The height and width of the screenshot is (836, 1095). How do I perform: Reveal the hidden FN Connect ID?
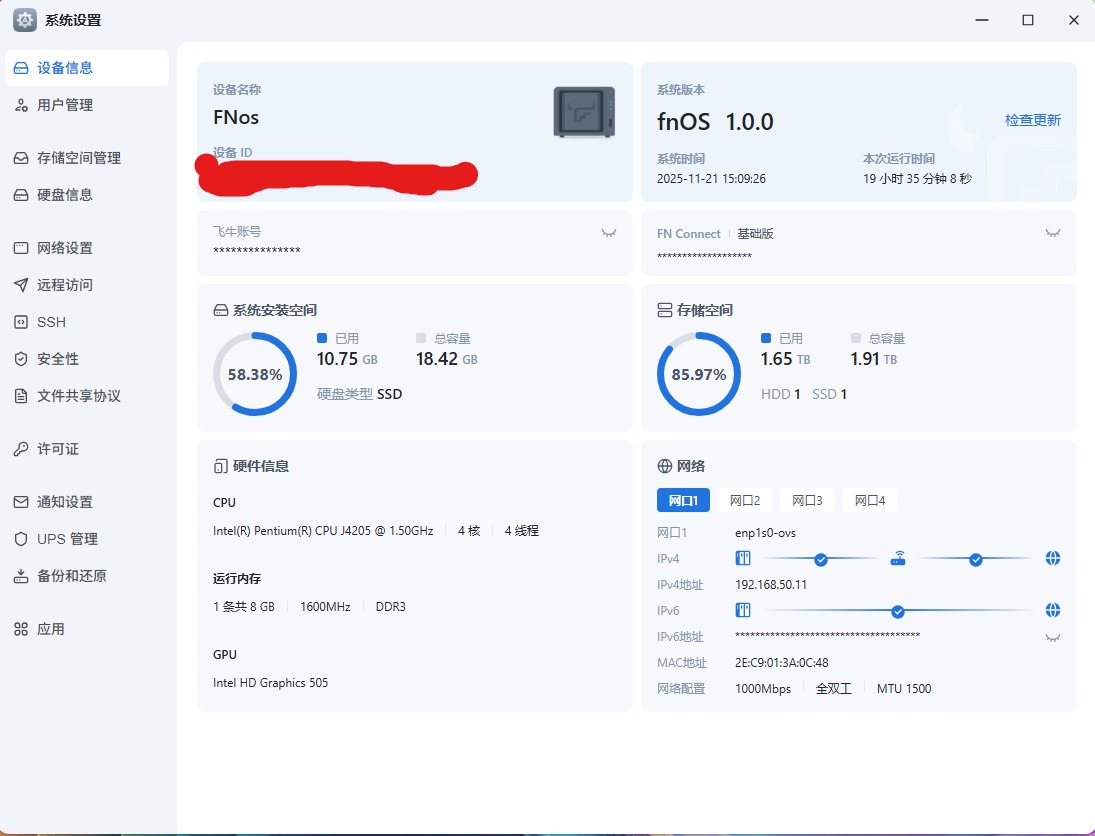(x=1053, y=233)
